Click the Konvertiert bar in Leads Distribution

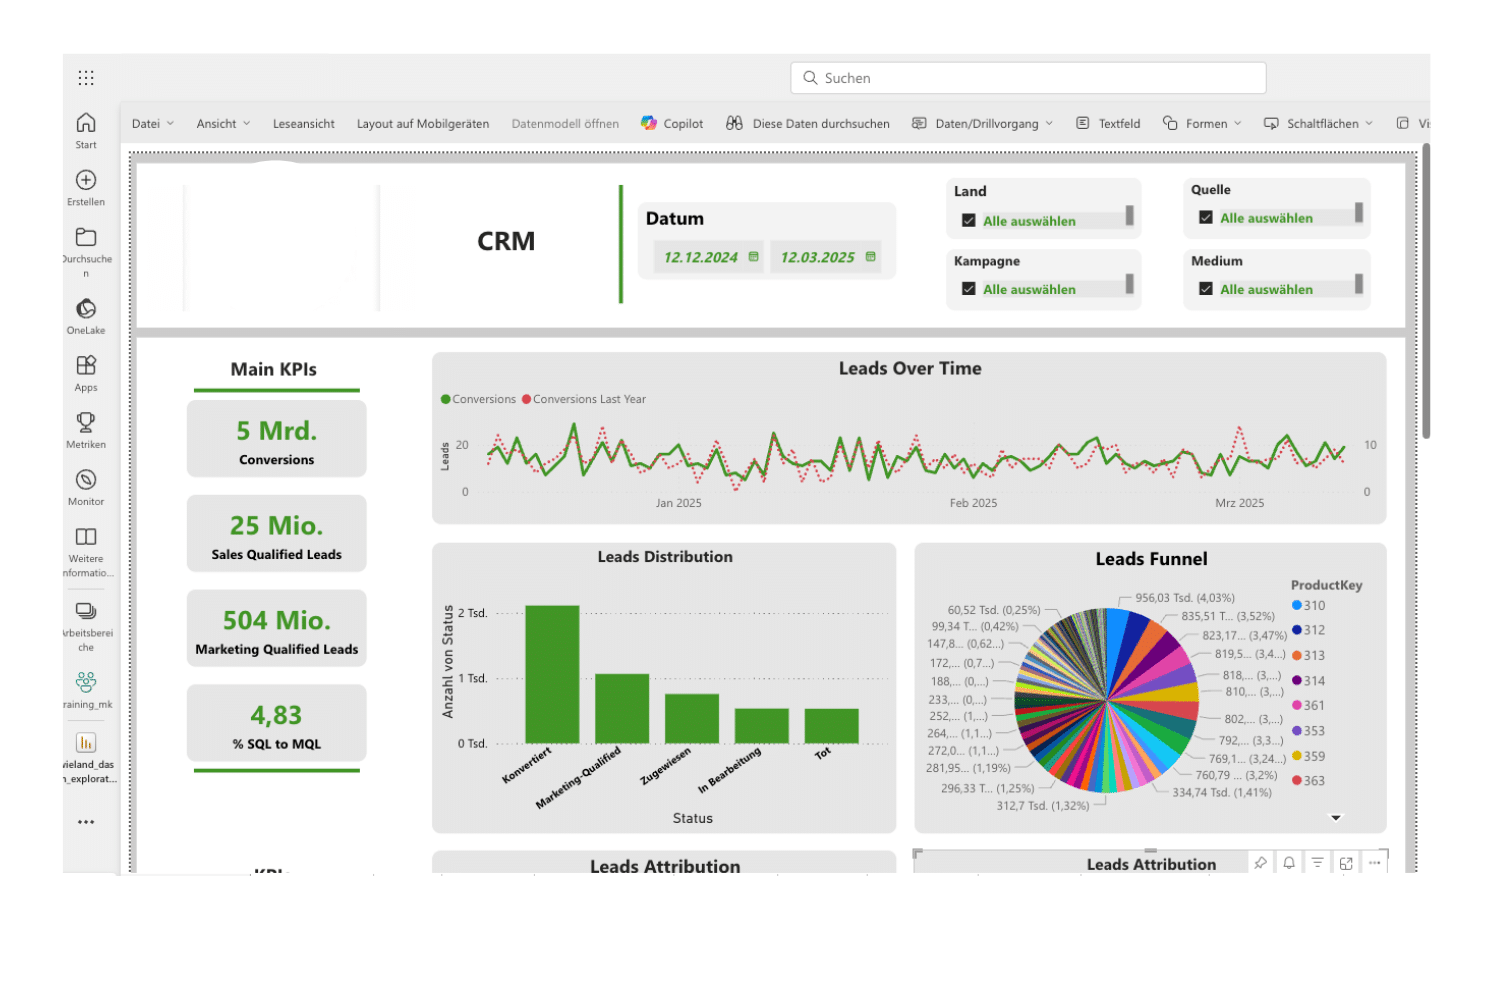click(x=552, y=674)
